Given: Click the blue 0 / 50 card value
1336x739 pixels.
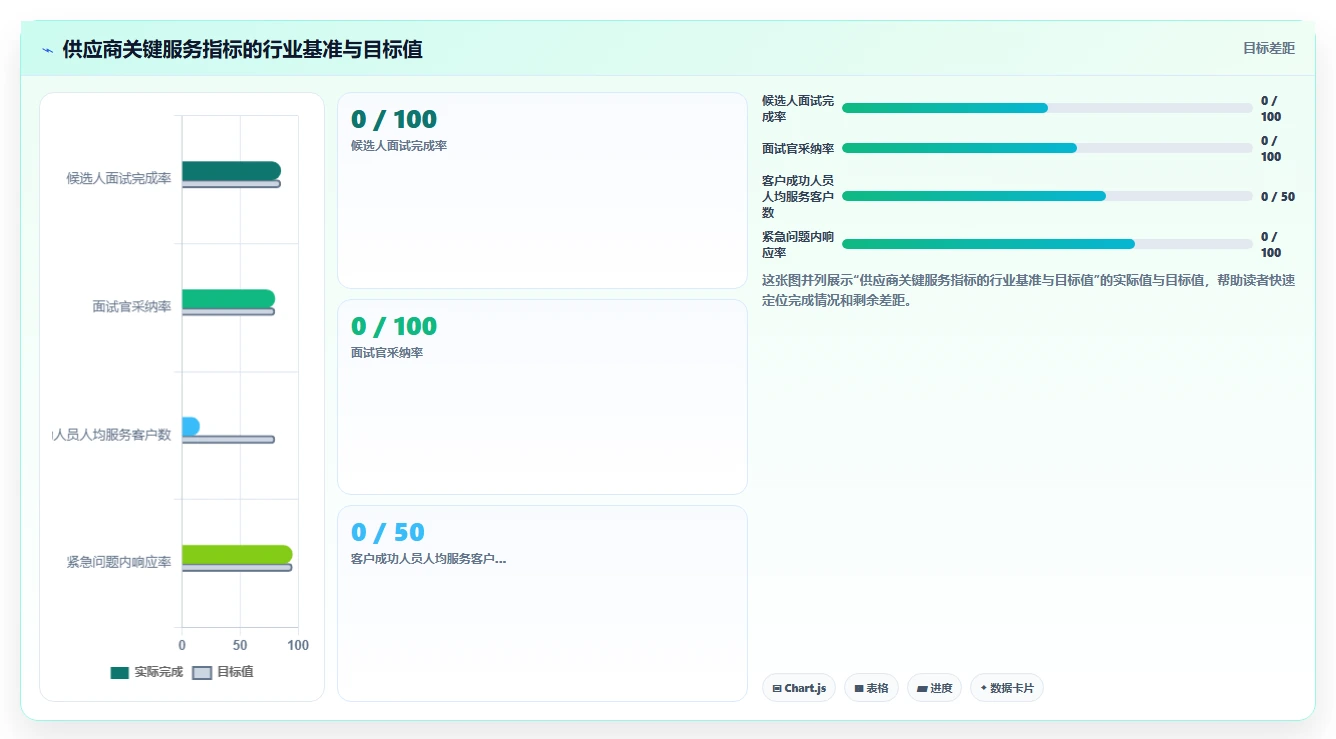Looking at the screenshot, I should (x=388, y=532).
